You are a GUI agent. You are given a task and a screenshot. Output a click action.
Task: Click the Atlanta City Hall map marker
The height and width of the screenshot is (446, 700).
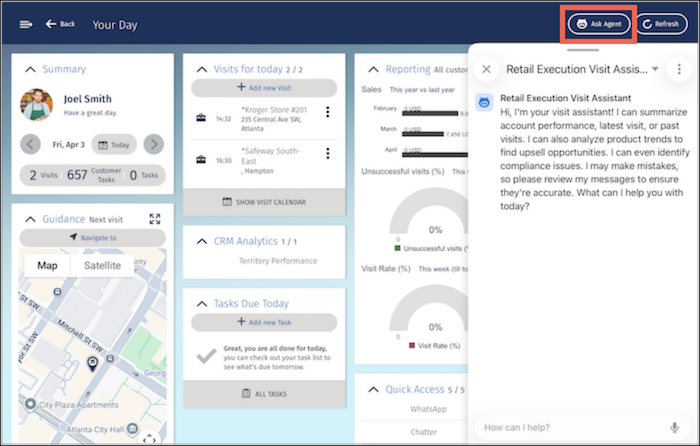click(132, 429)
